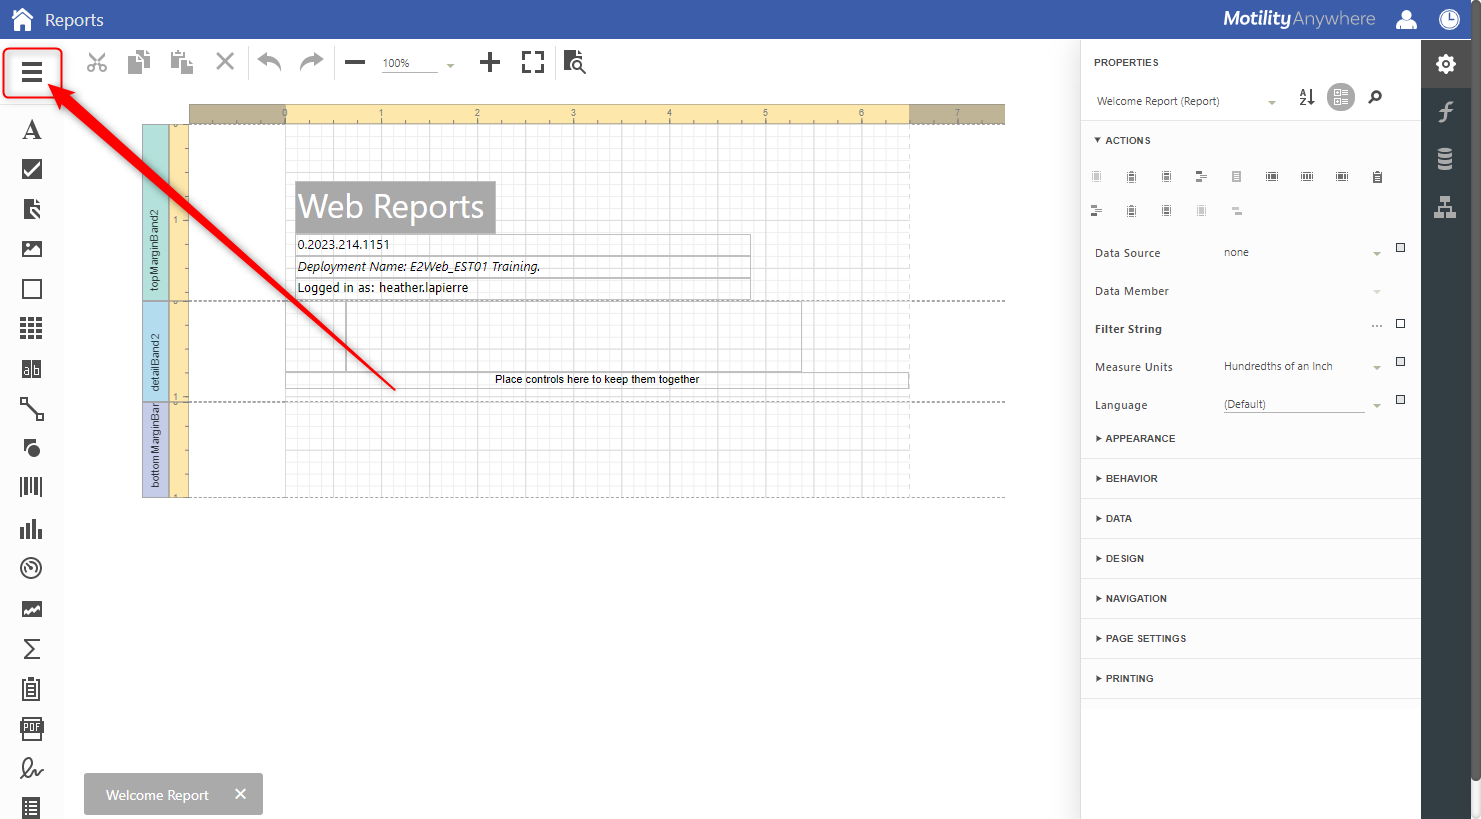Select the Web Reports title label
The image size is (1481, 819).
click(396, 207)
